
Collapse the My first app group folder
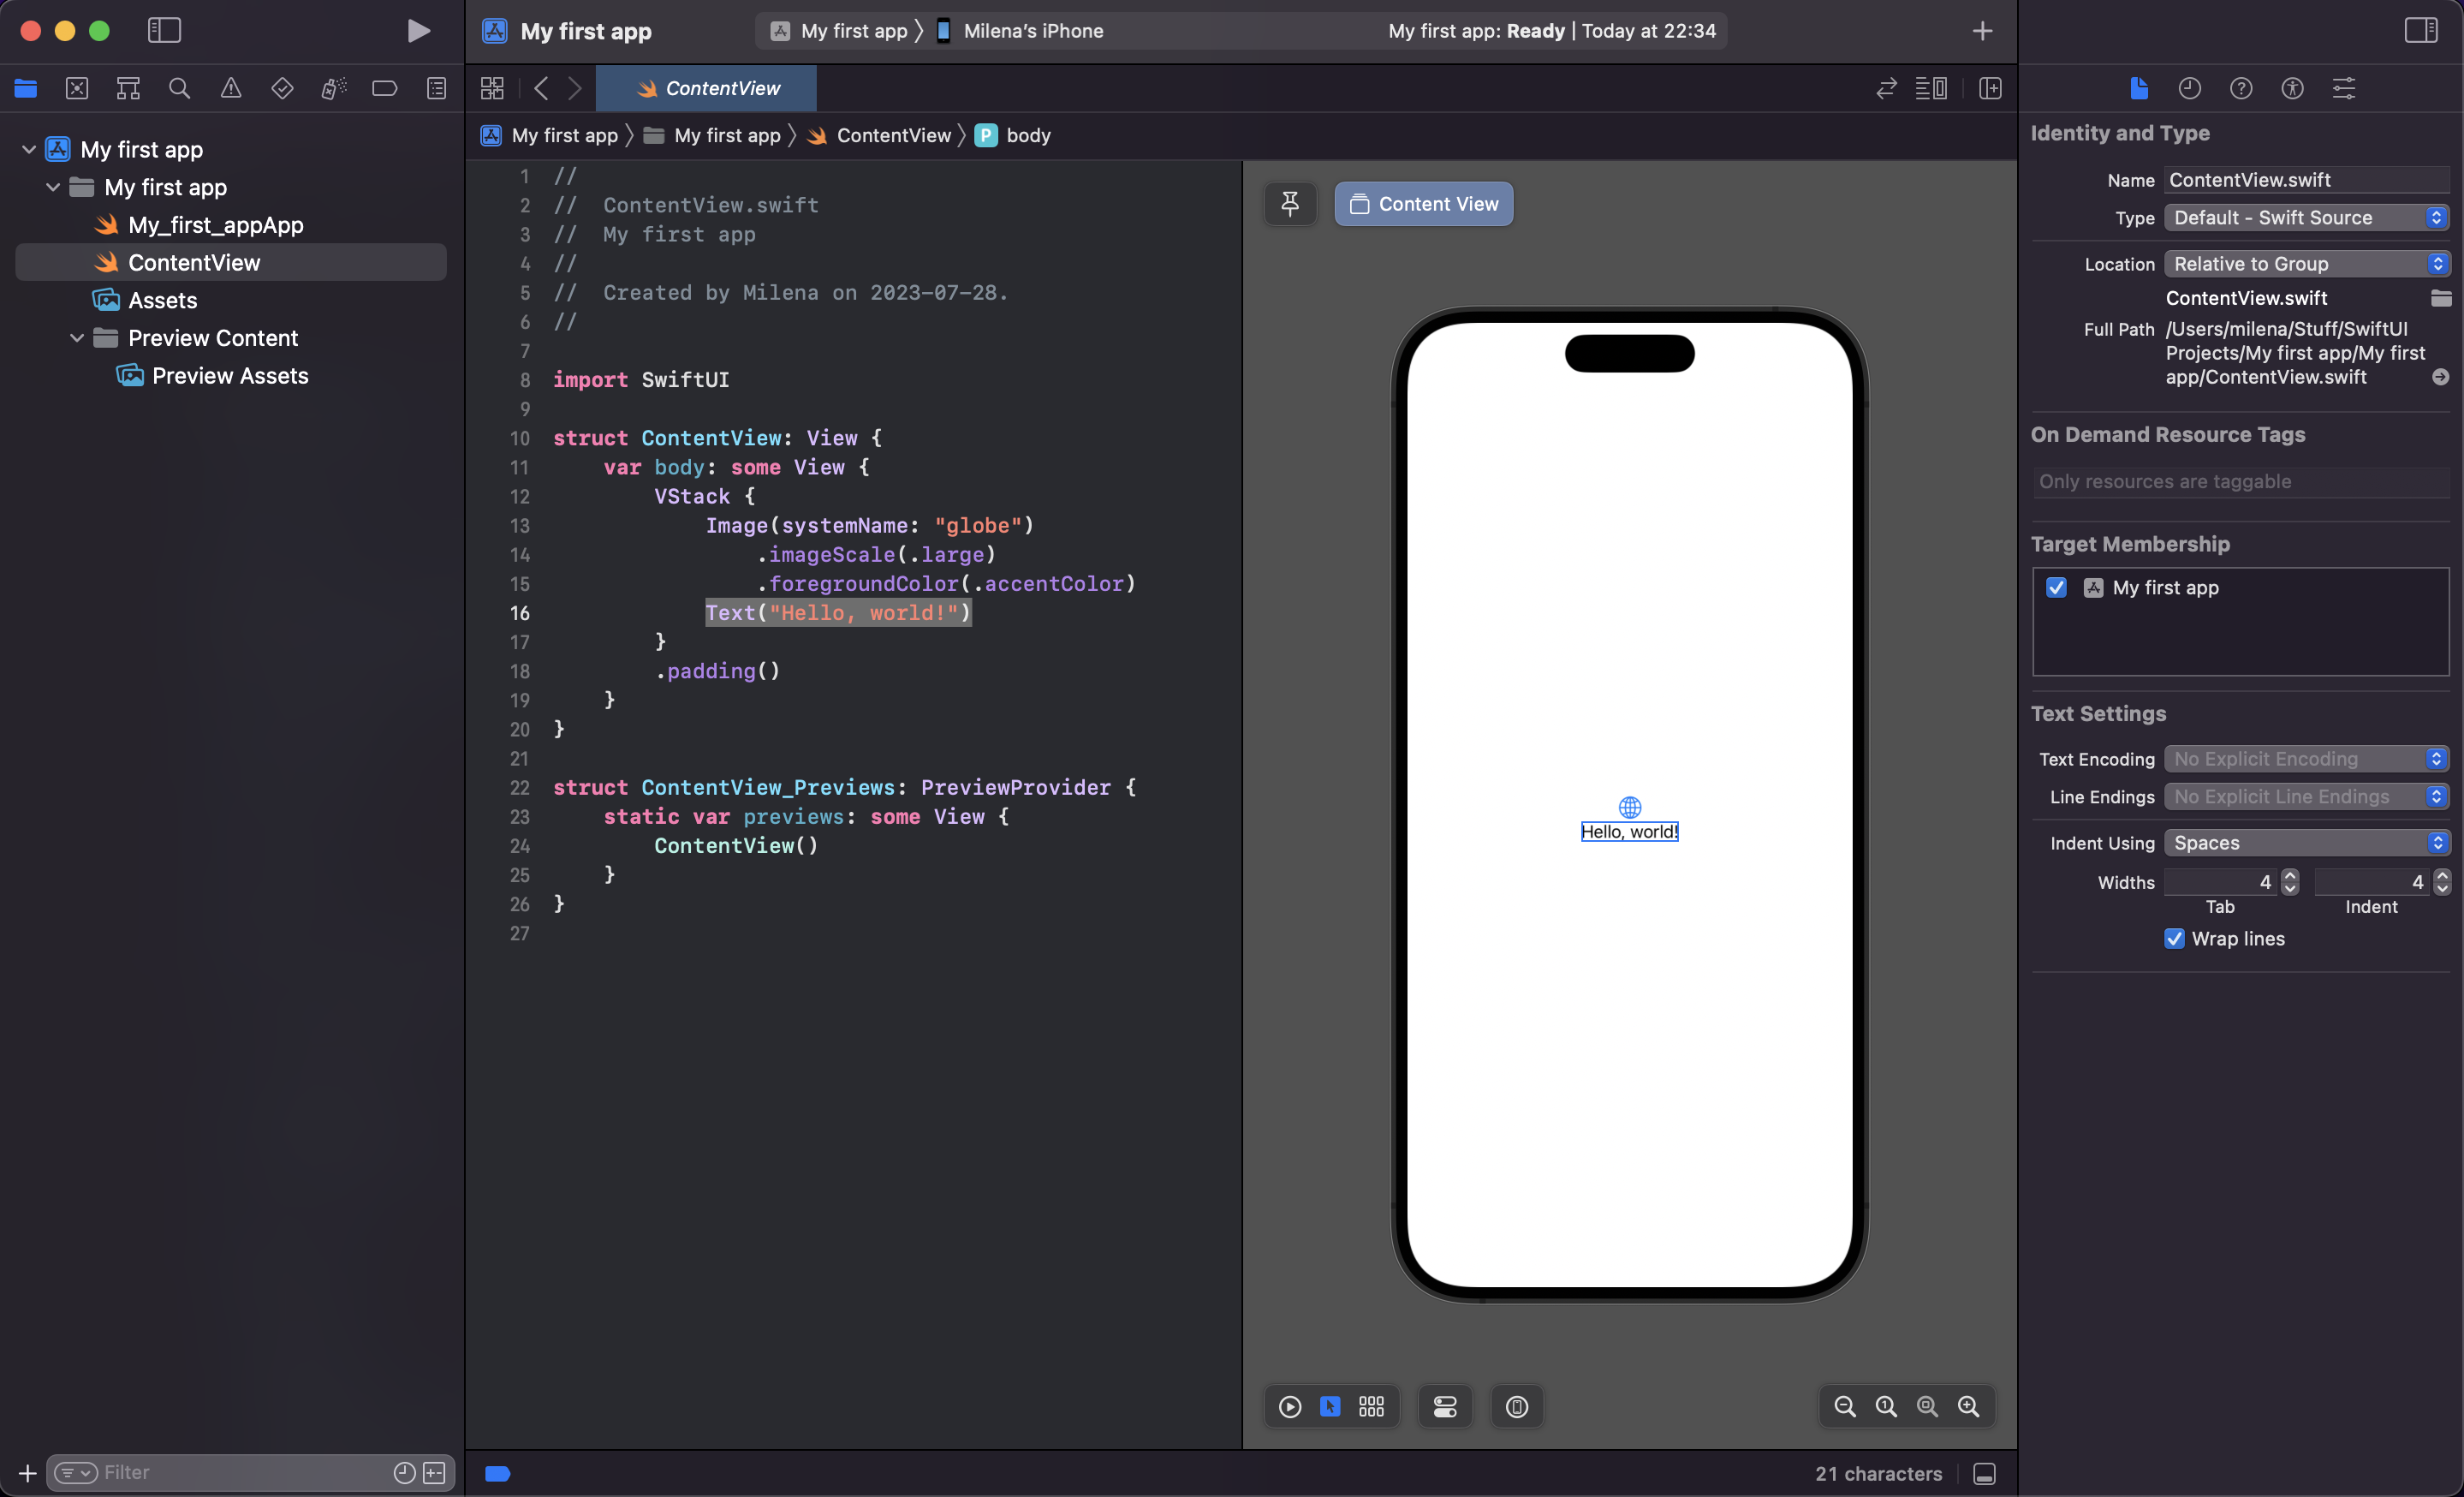(53, 187)
